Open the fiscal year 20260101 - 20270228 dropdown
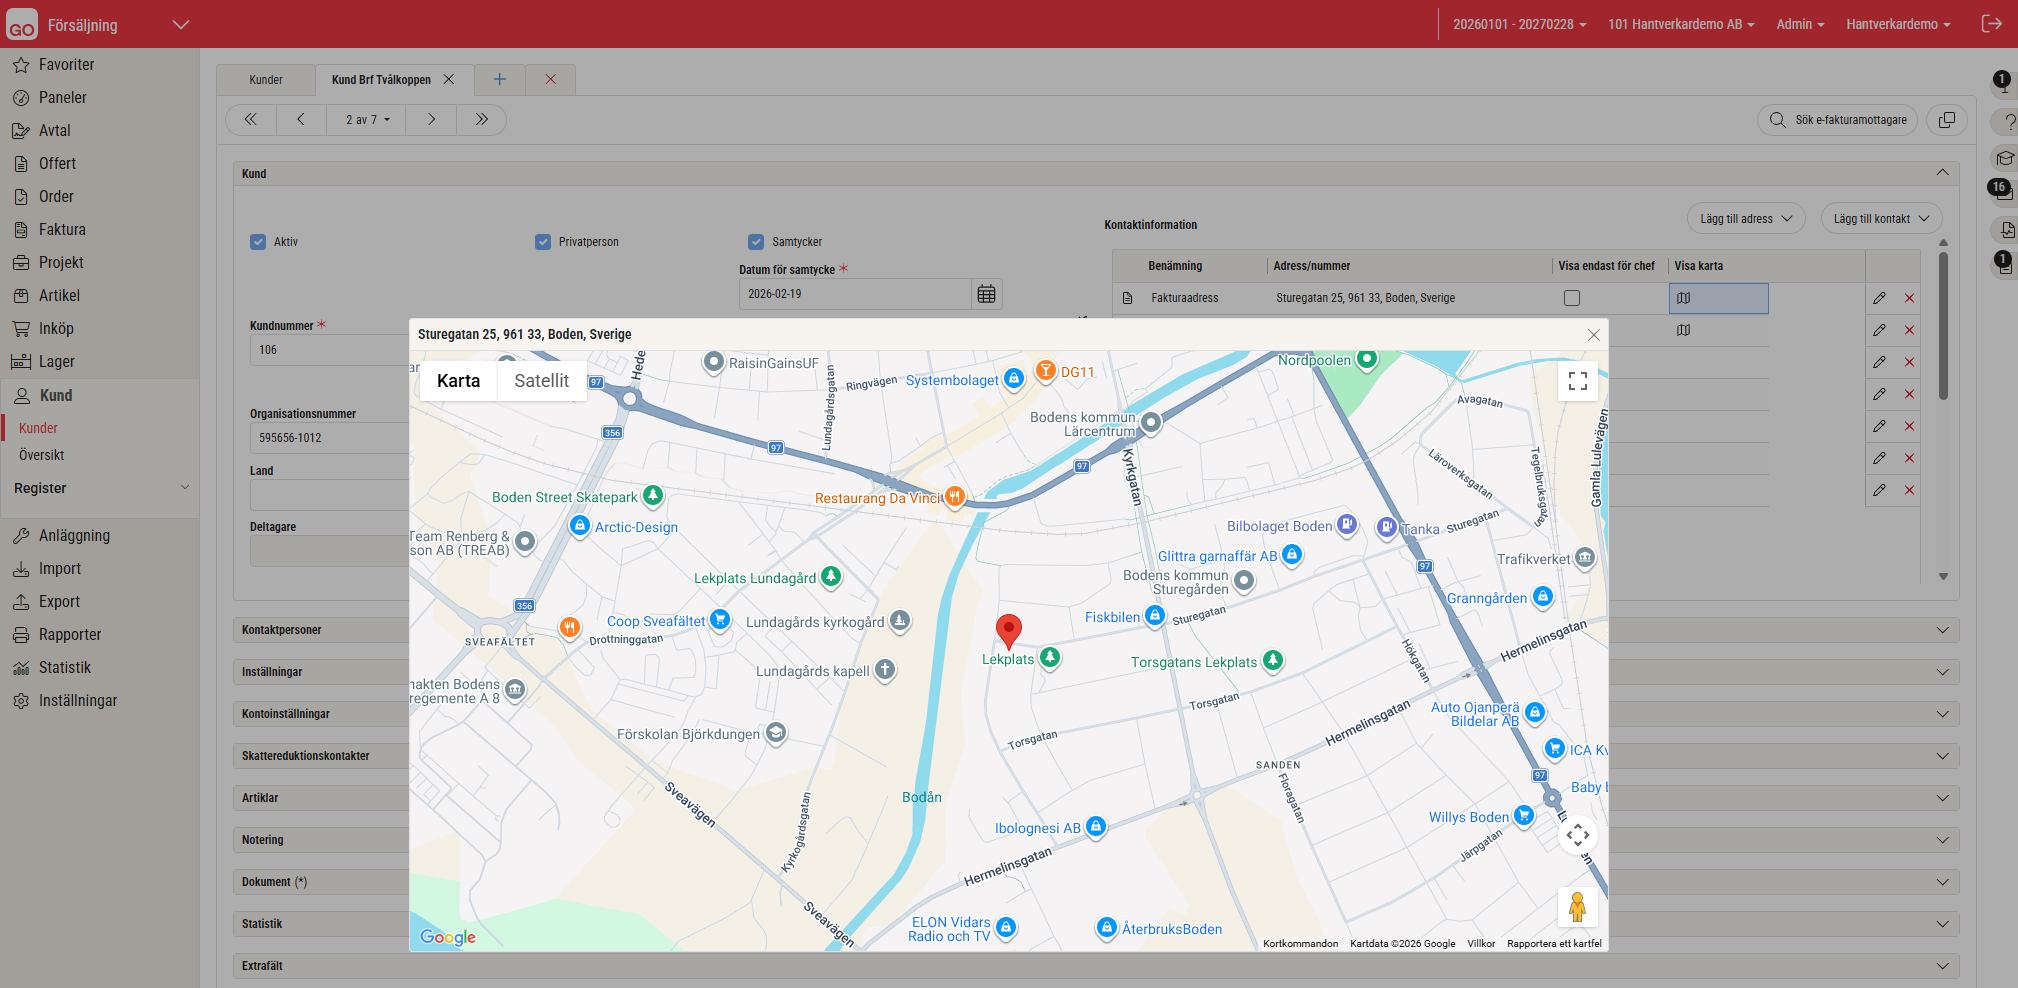 1519,24
